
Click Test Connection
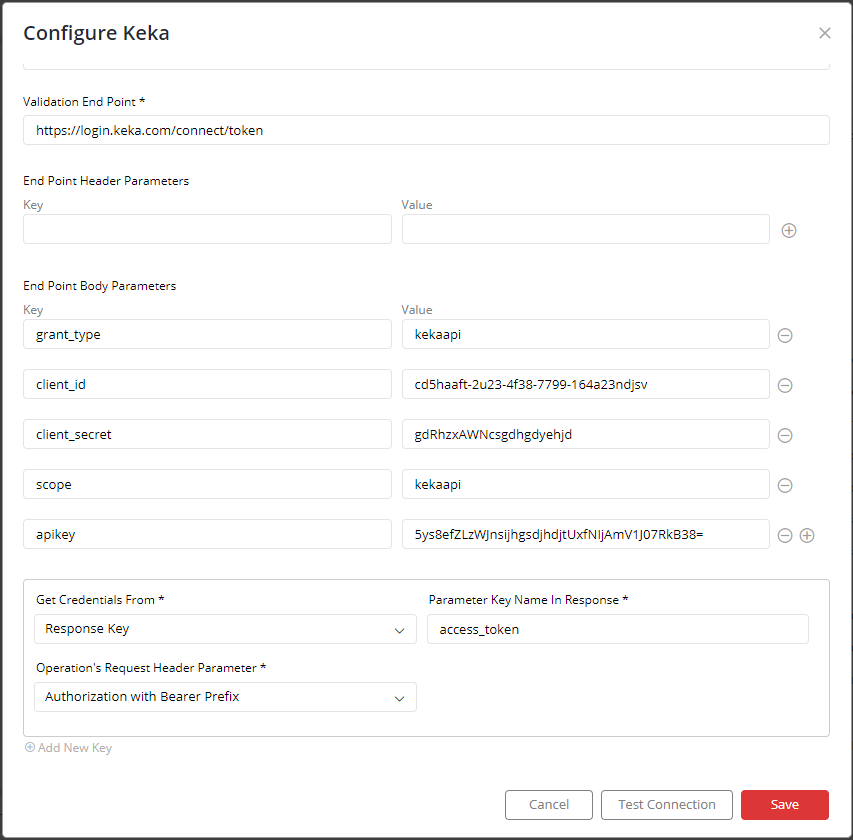(666, 805)
